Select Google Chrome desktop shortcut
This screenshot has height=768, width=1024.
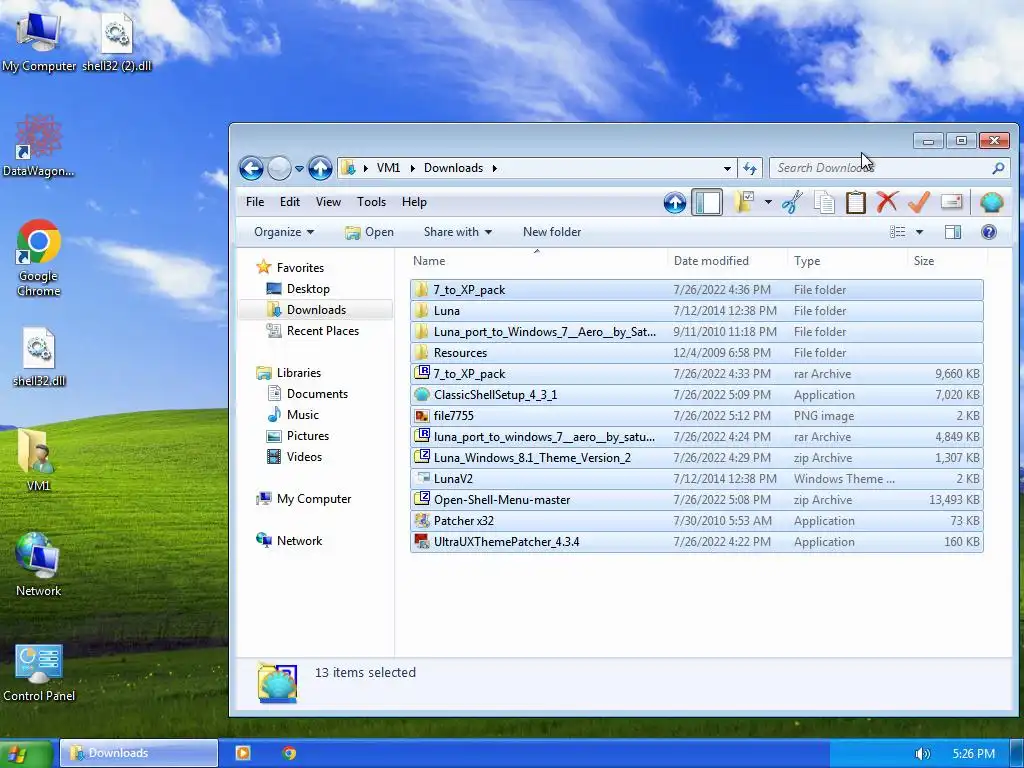point(39,259)
